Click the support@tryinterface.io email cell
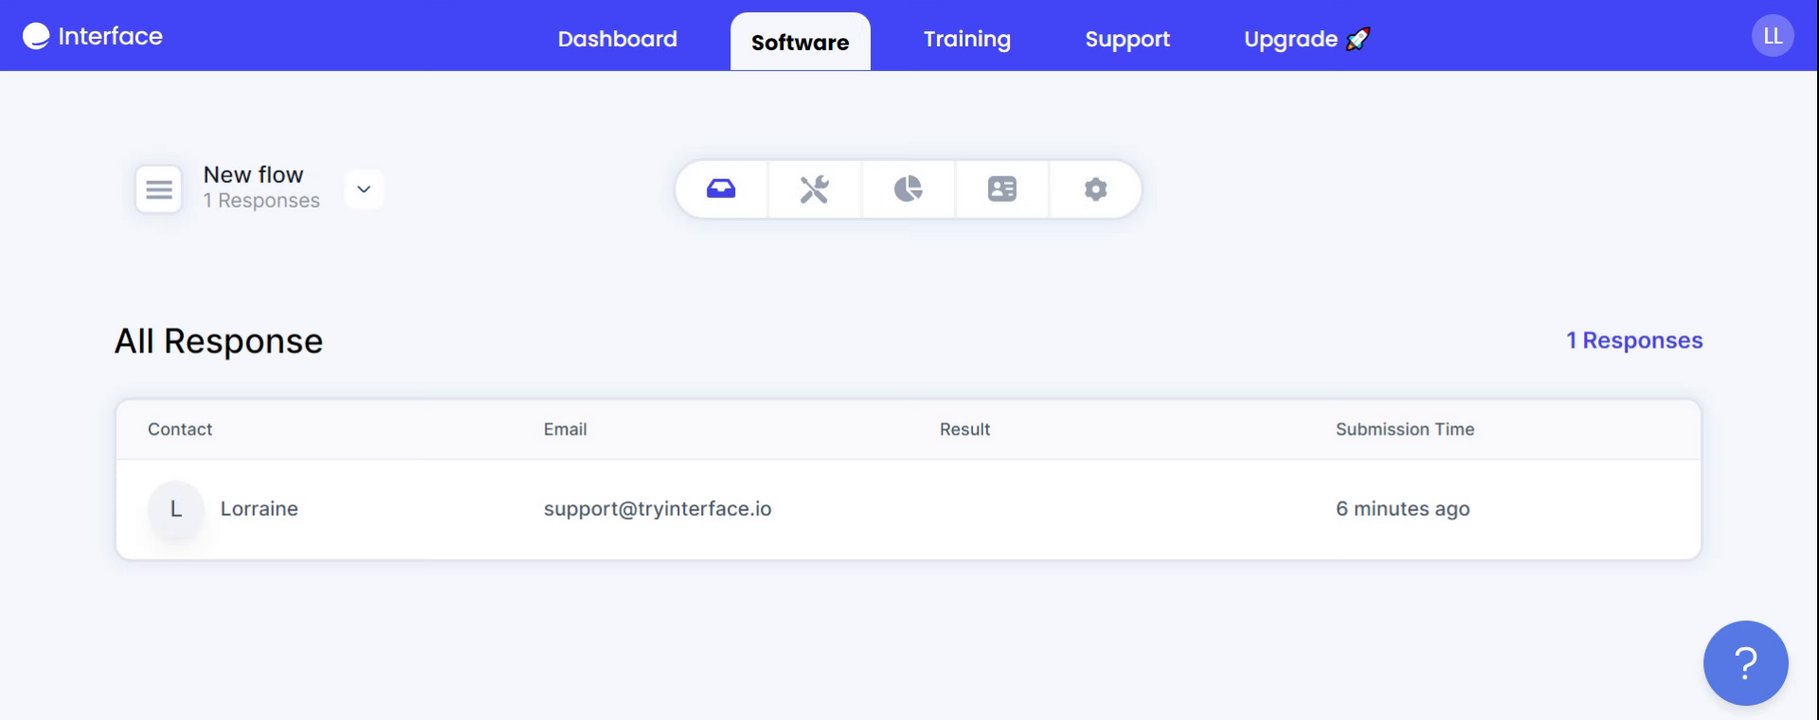Viewport: 1819px width, 720px height. (x=657, y=509)
